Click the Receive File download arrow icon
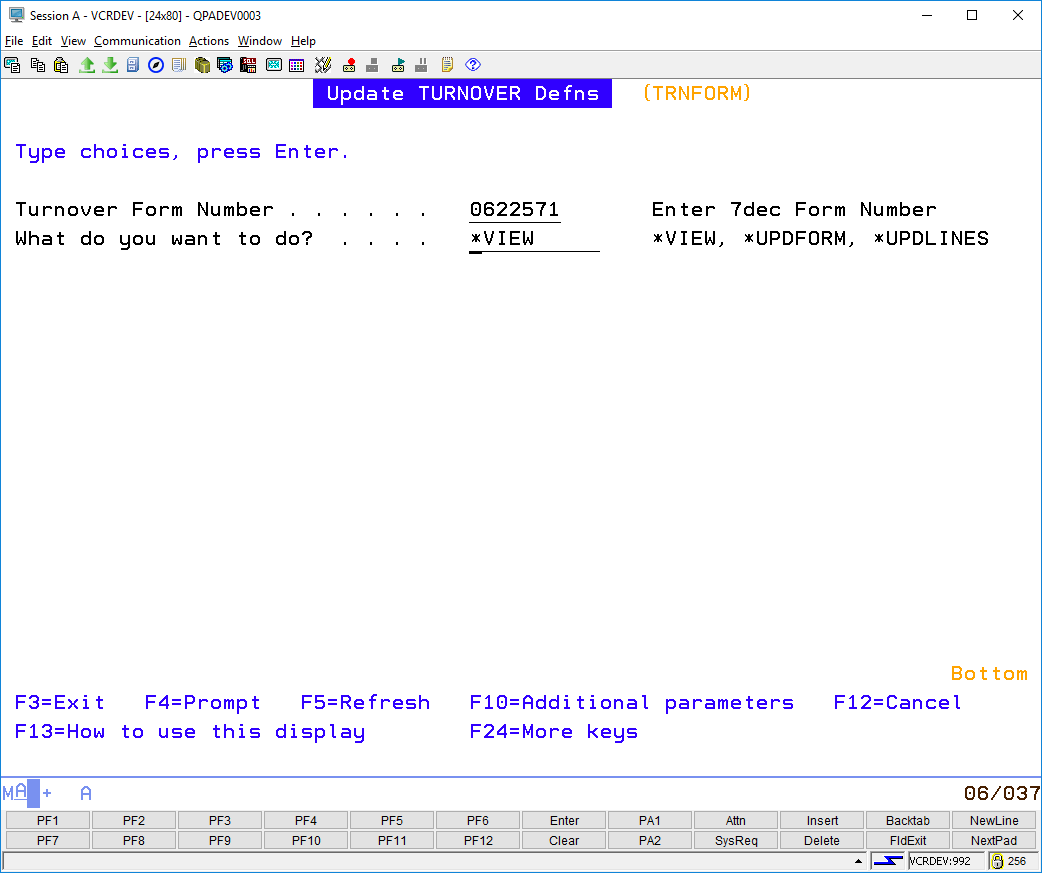This screenshot has width=1042, height=873. coord(110,65)
